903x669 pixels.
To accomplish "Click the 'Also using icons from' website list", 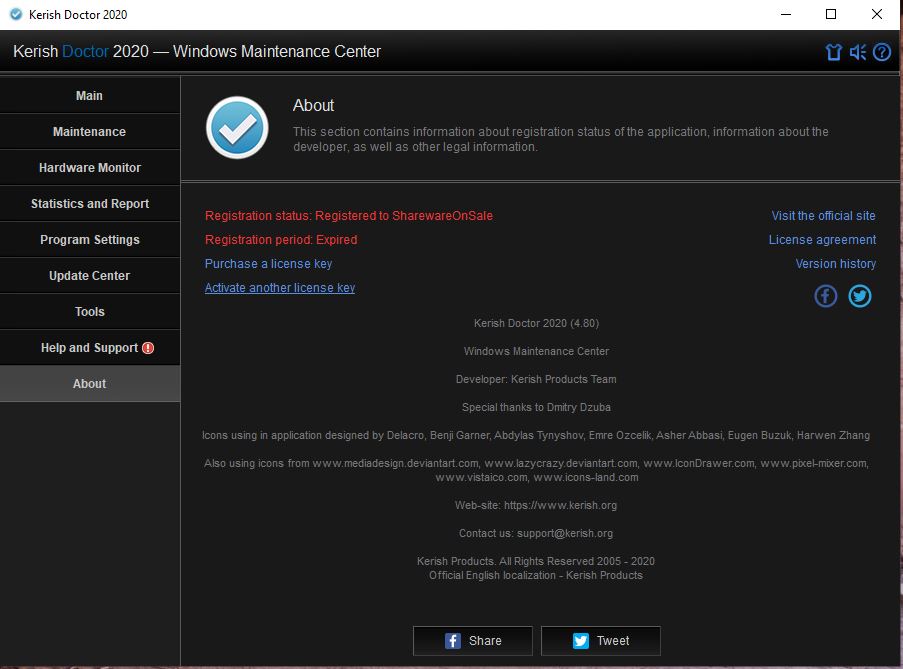I will point(536,470).
